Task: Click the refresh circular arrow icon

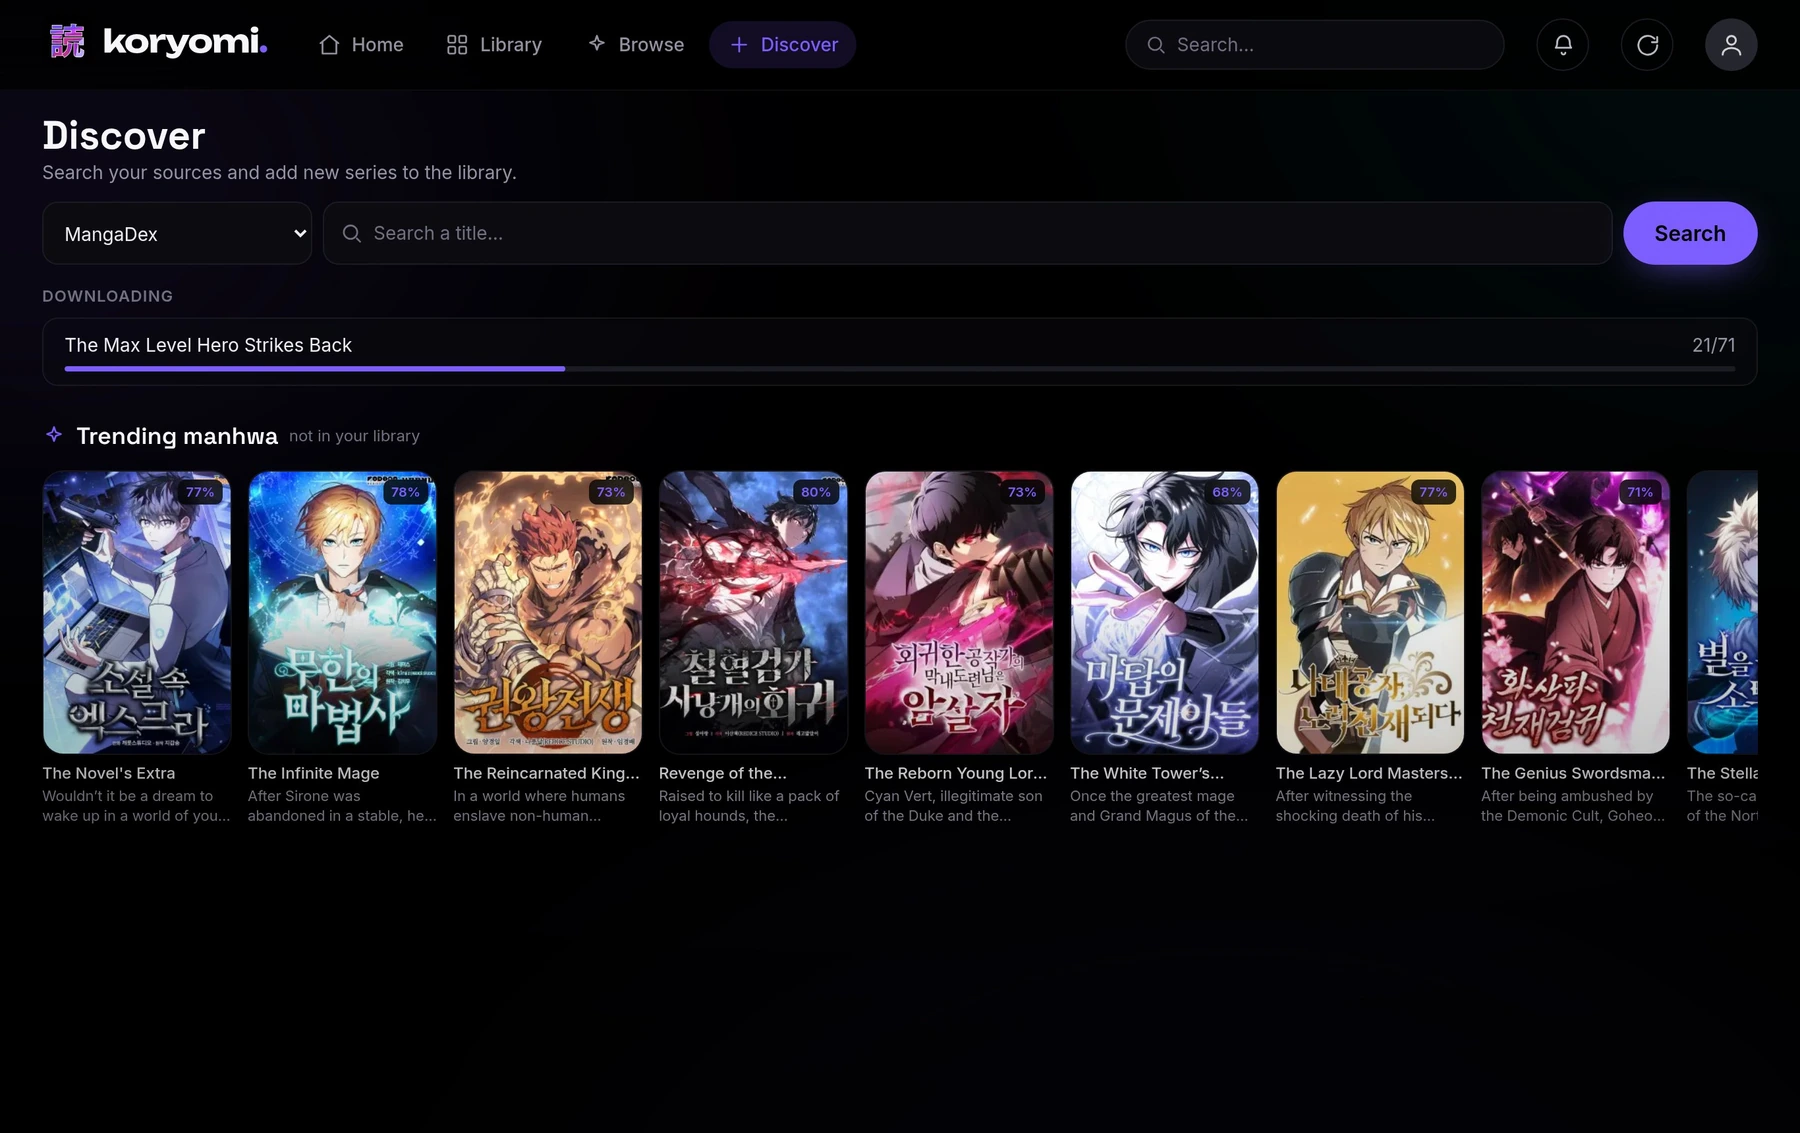Action: click(1647, 45)
